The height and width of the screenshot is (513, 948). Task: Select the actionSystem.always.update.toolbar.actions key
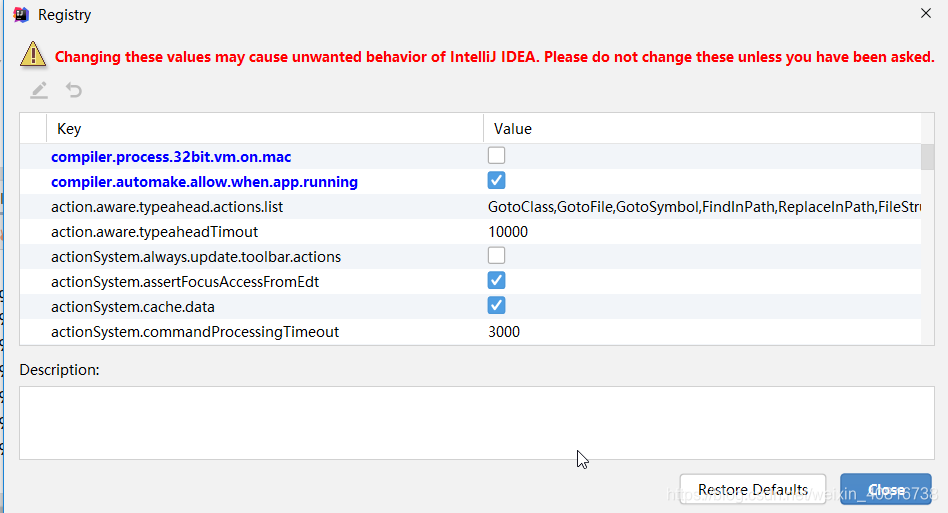click(x=196, y=257)
